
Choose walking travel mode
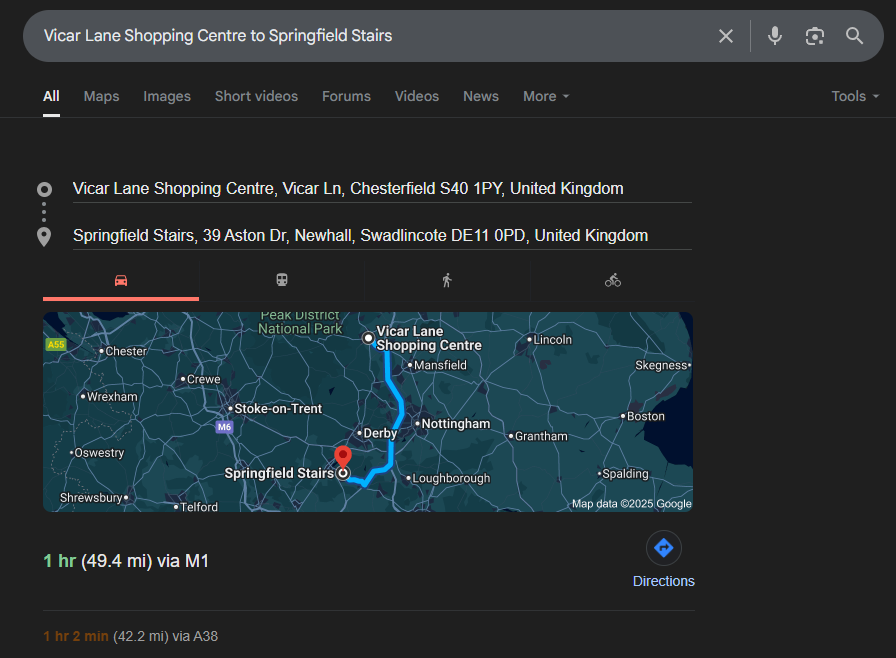tap(447, 281)
